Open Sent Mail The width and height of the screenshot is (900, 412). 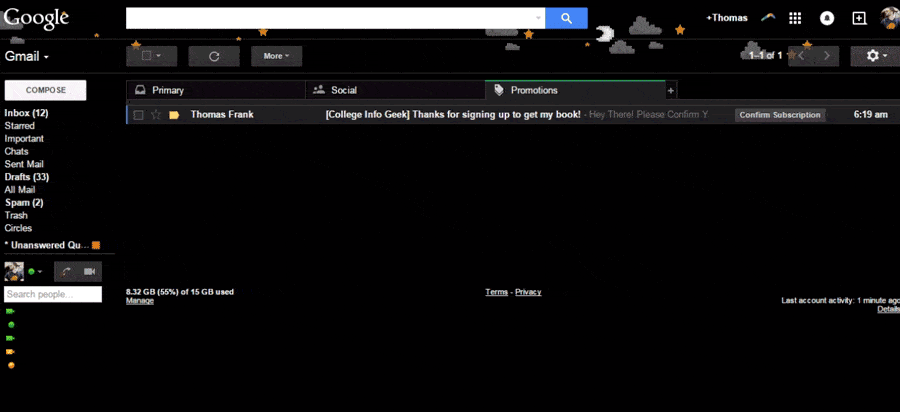pos(24,164)
